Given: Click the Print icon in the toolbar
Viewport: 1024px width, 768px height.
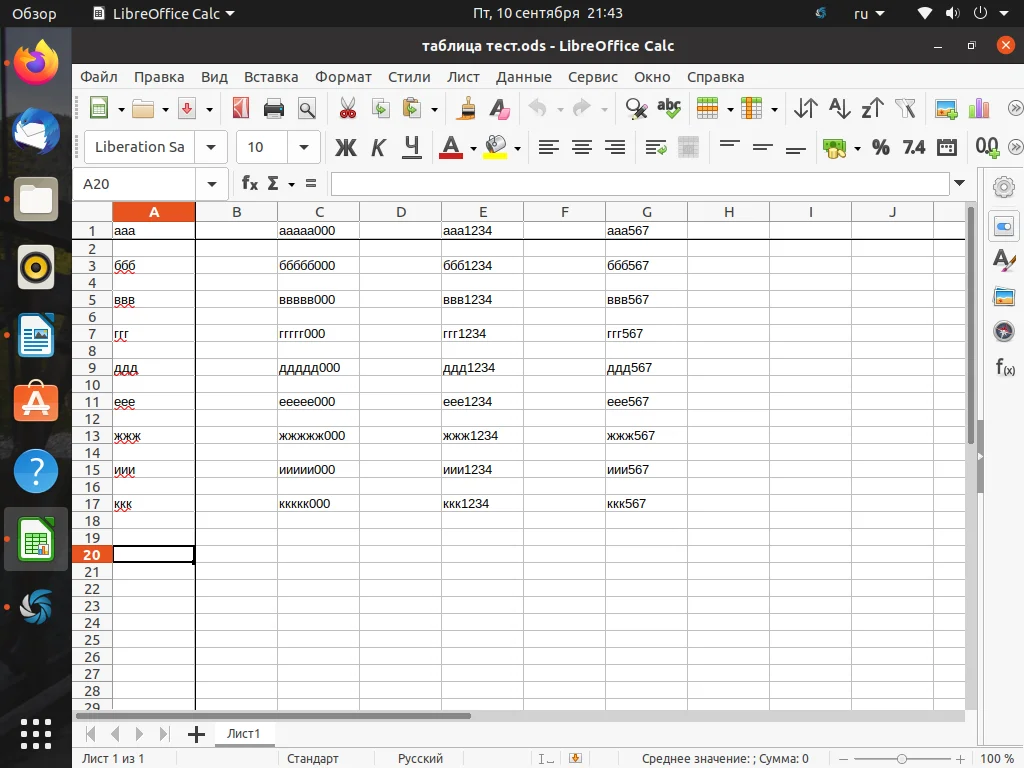Looking at the screenshot, I should pos(273,108).
